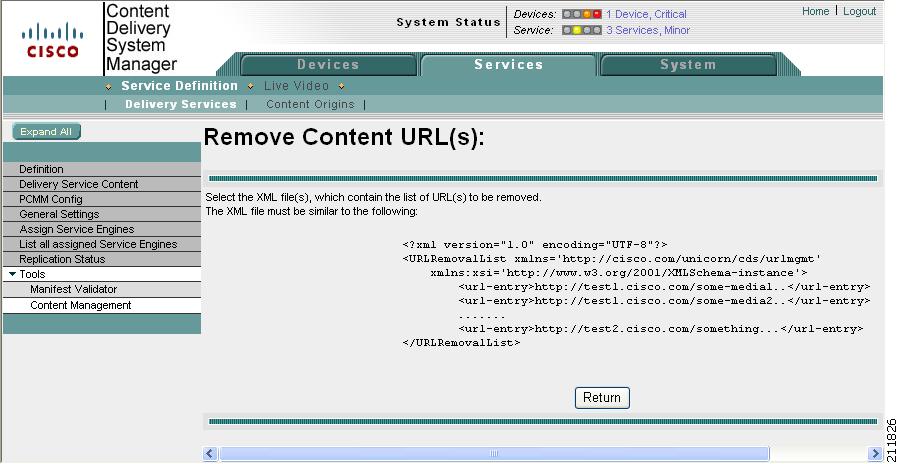Viewport: 899px width, 464px height.
Task: Click the Logout link
Action: pos(859,11)
